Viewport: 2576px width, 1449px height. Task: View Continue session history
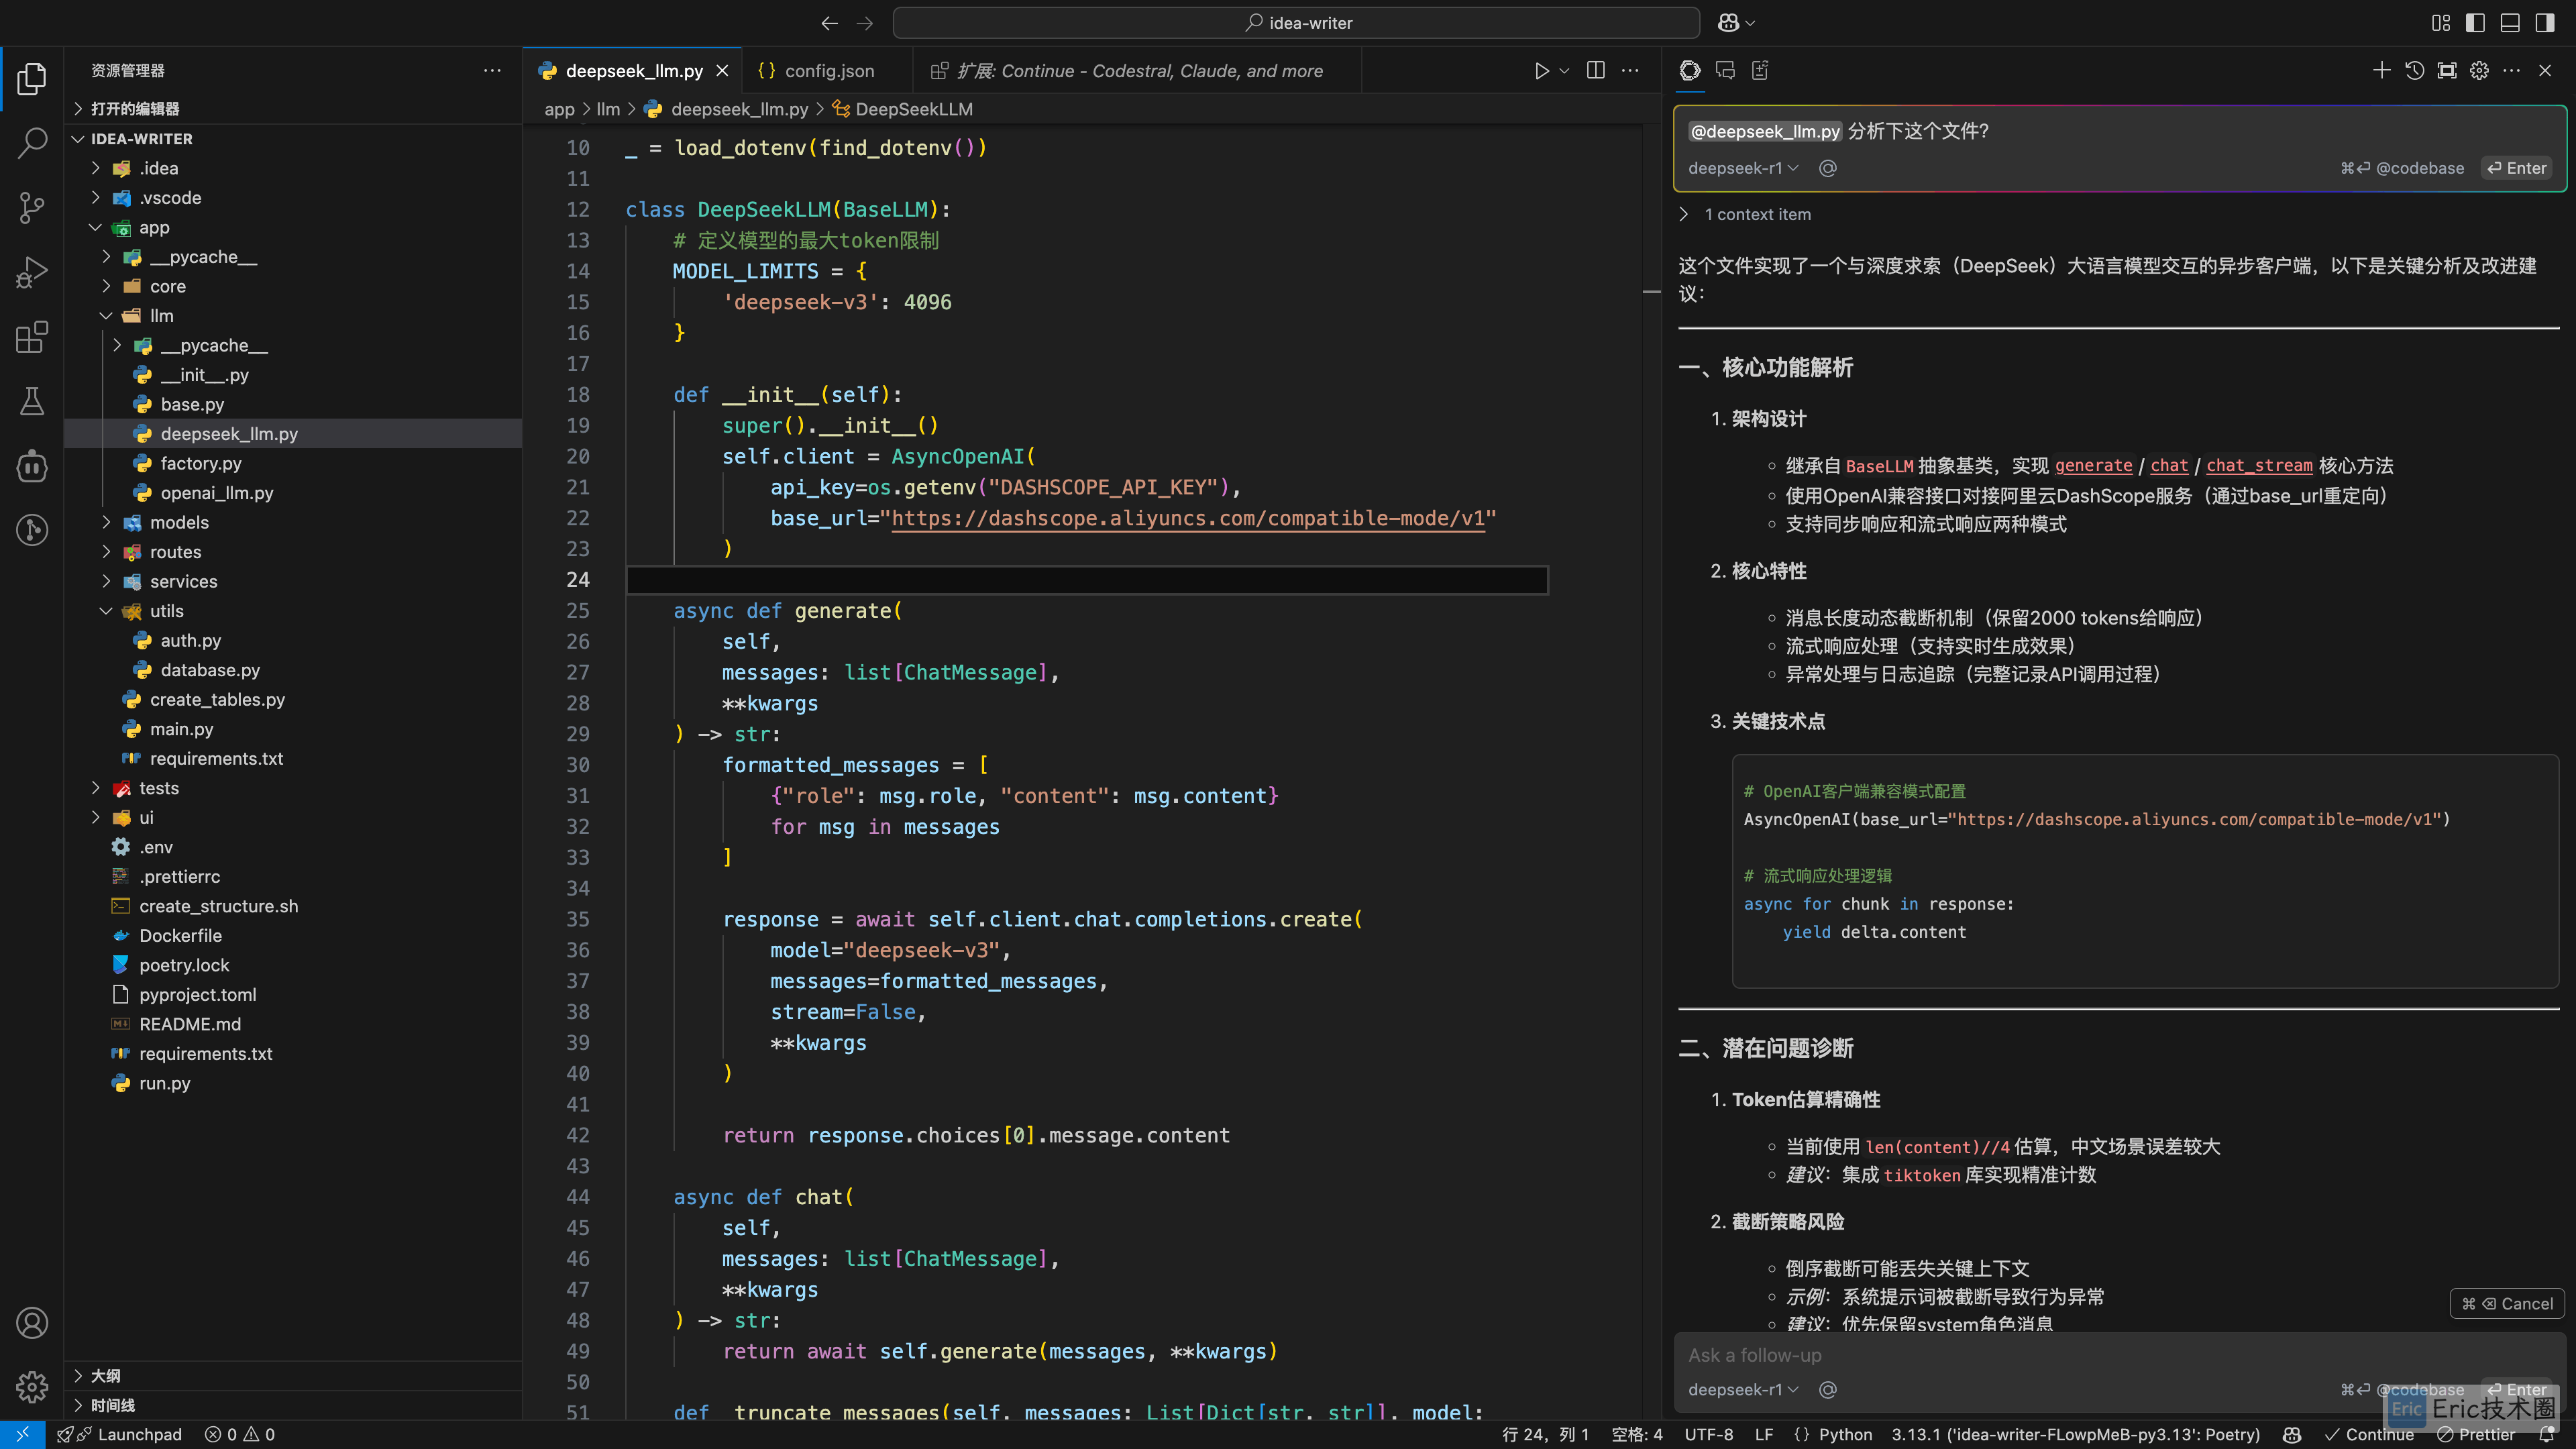2414,71
